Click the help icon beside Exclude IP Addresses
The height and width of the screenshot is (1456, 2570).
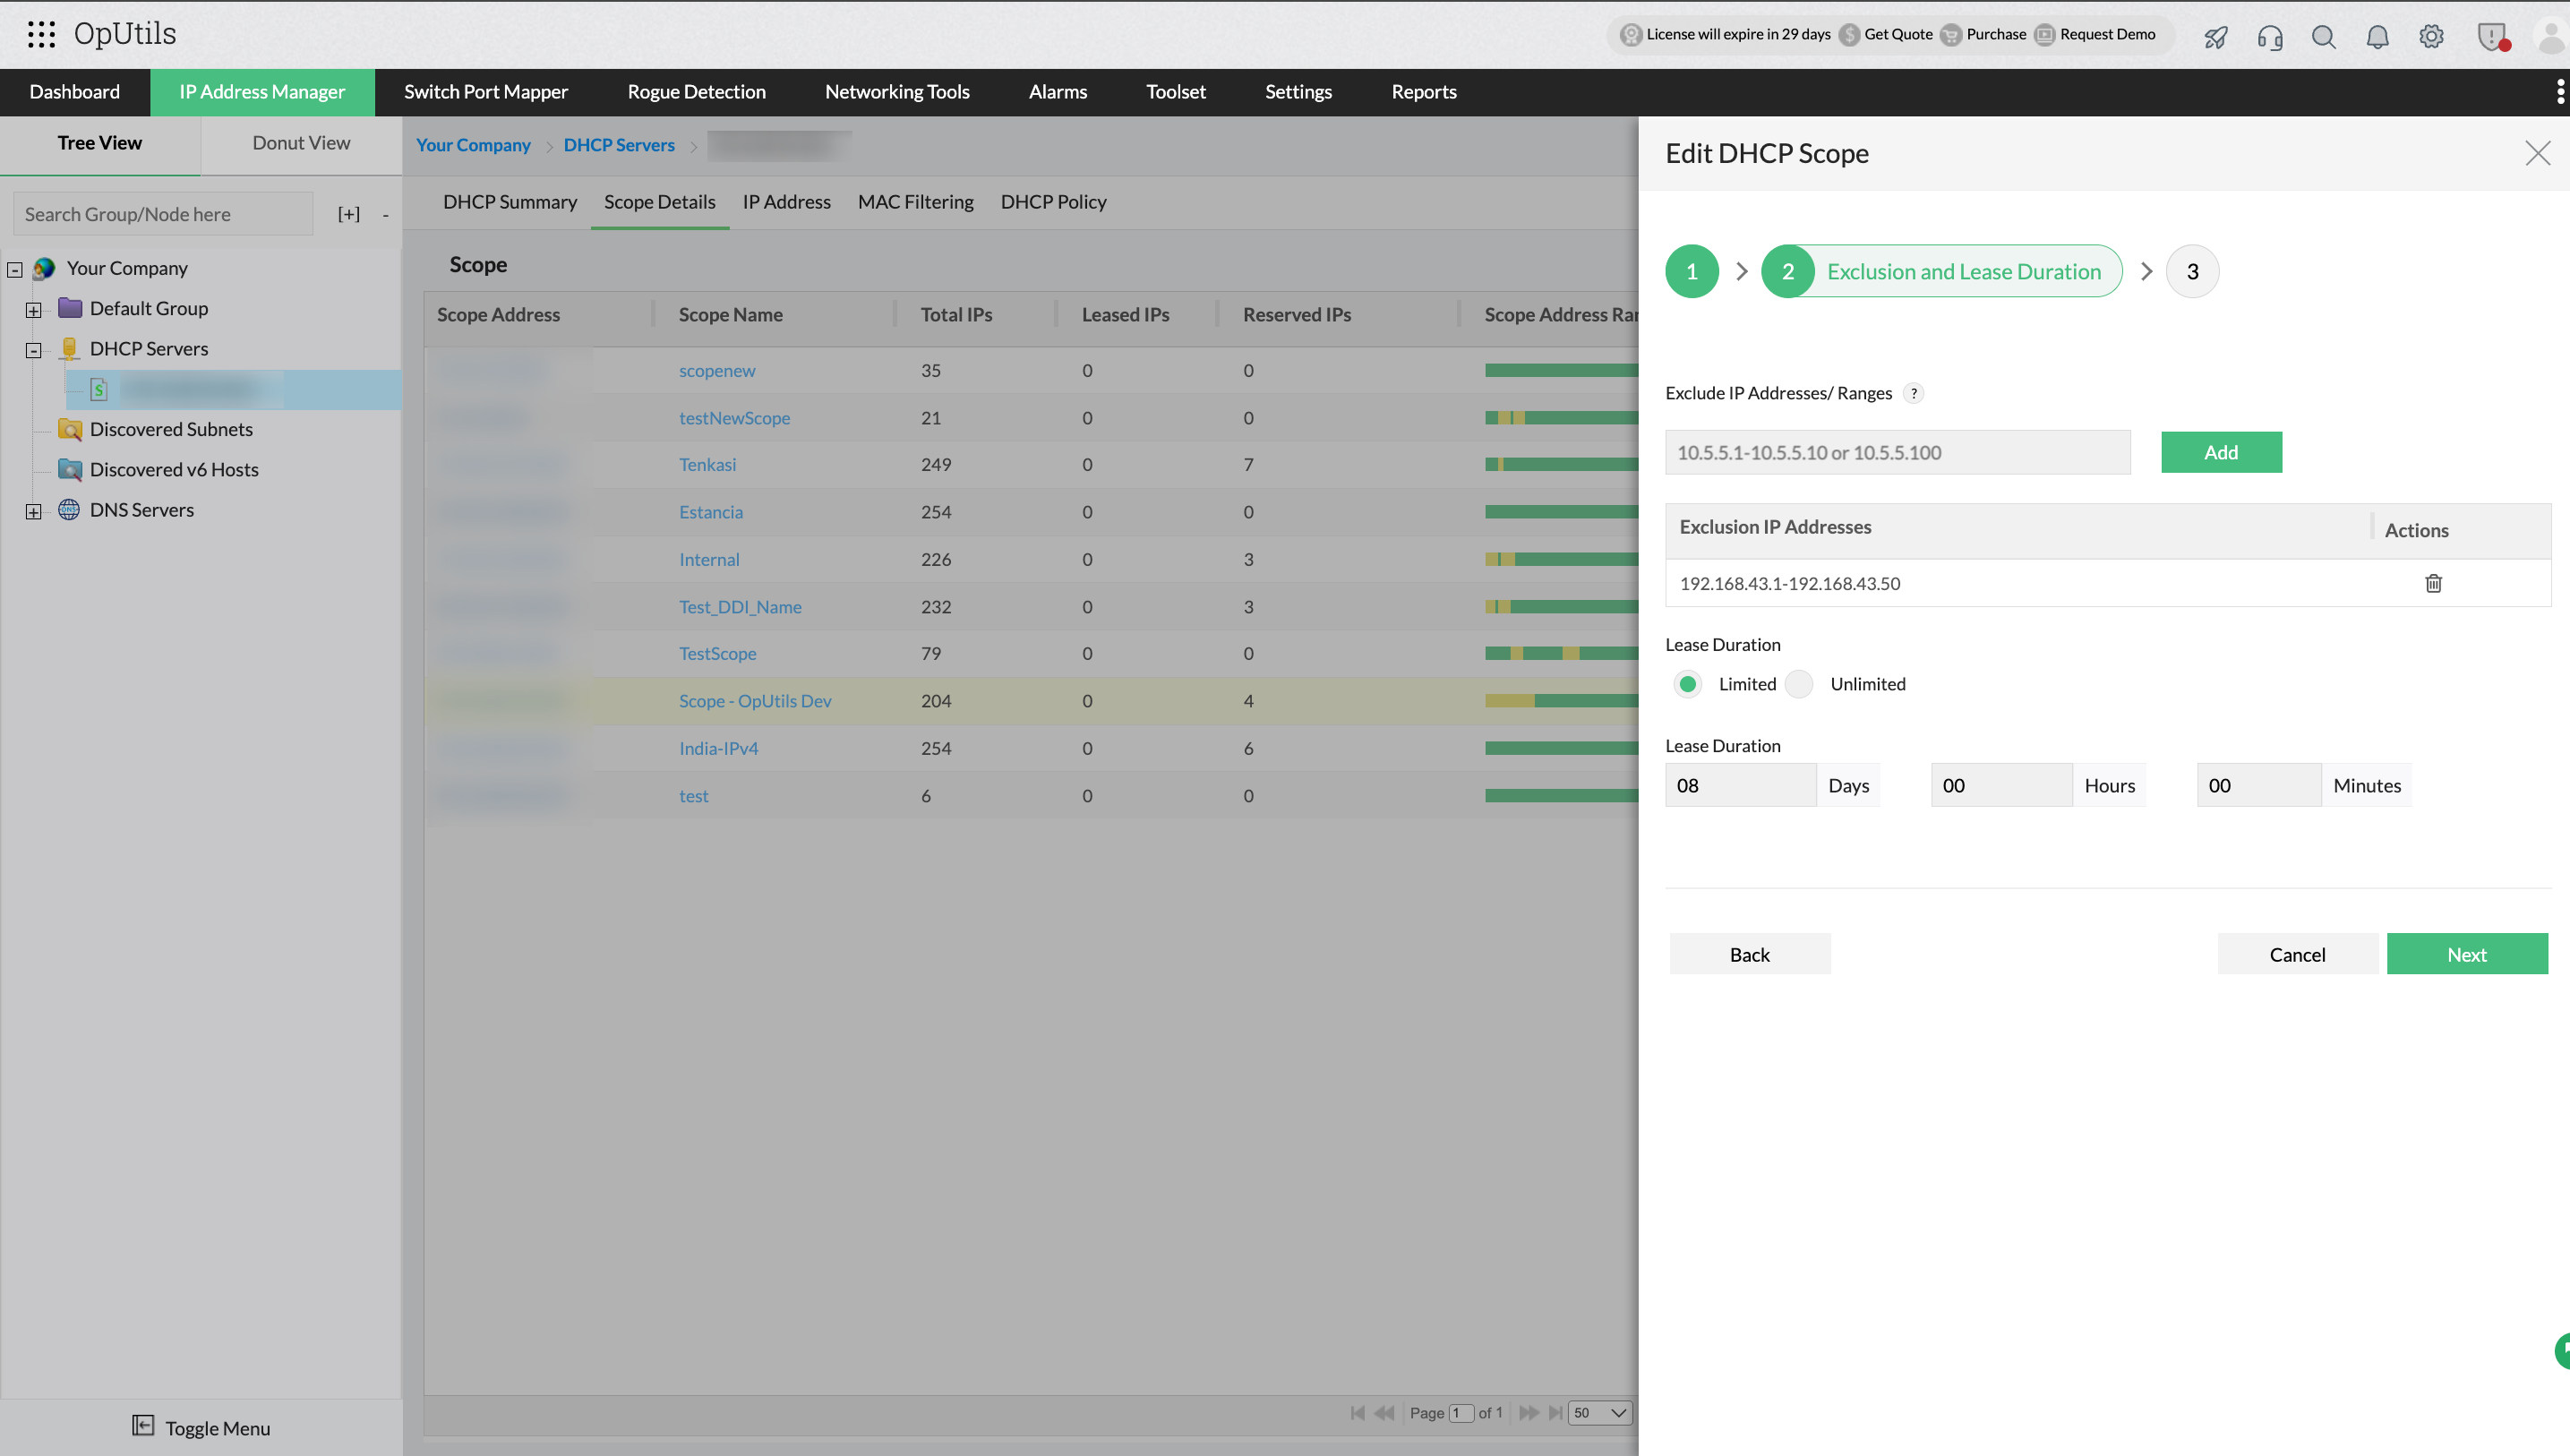tap(1913, 393)
